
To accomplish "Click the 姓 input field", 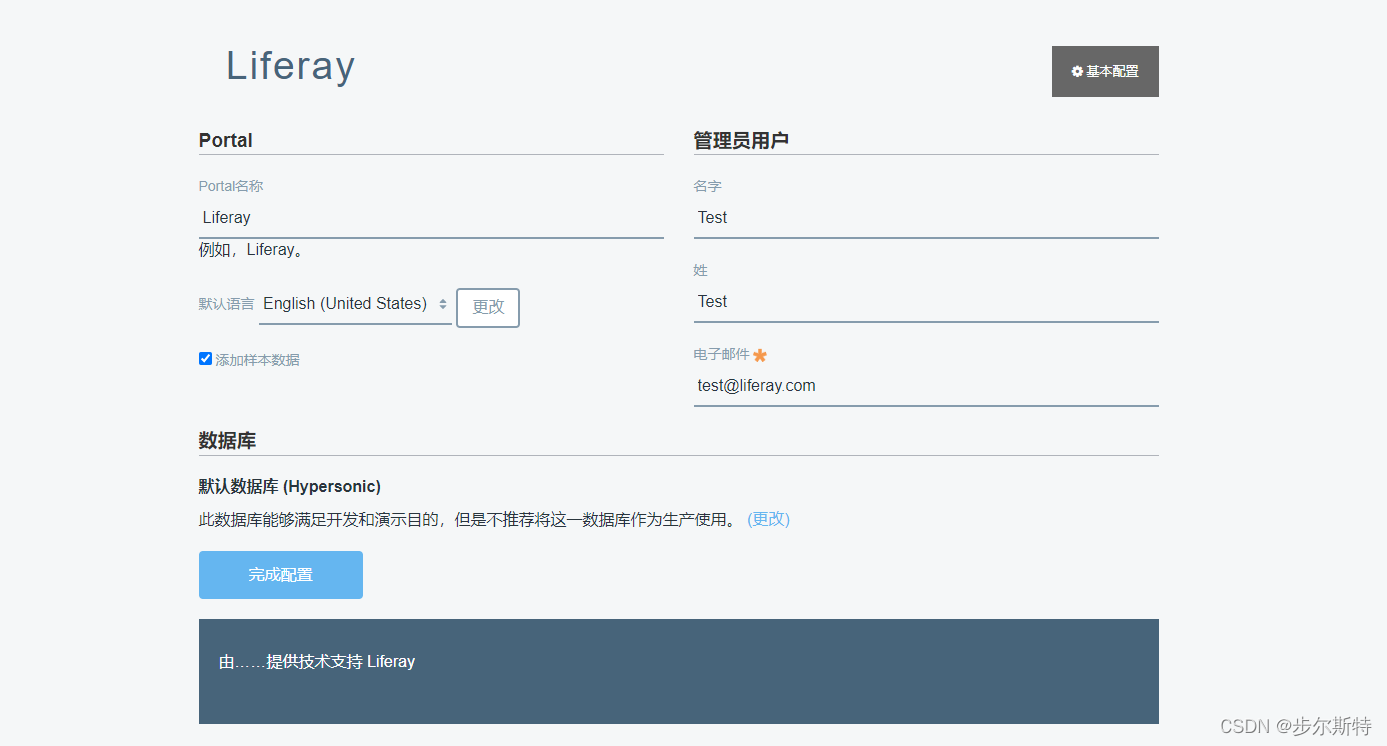I will pos(926,302).
